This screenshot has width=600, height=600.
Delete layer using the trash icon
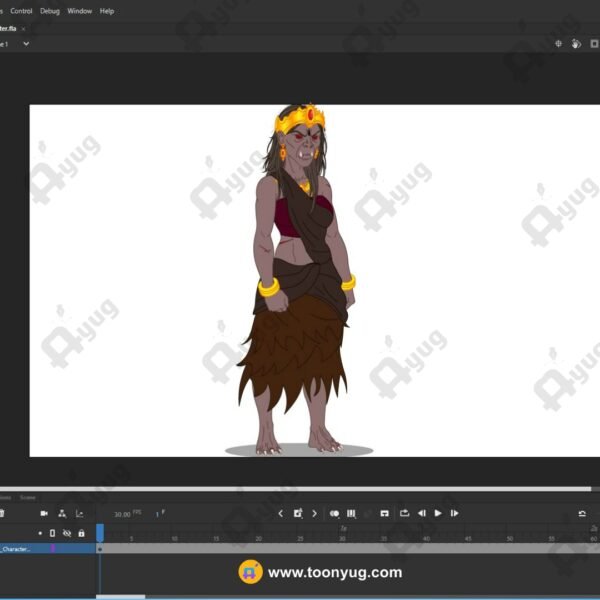[x=2, y=514]
